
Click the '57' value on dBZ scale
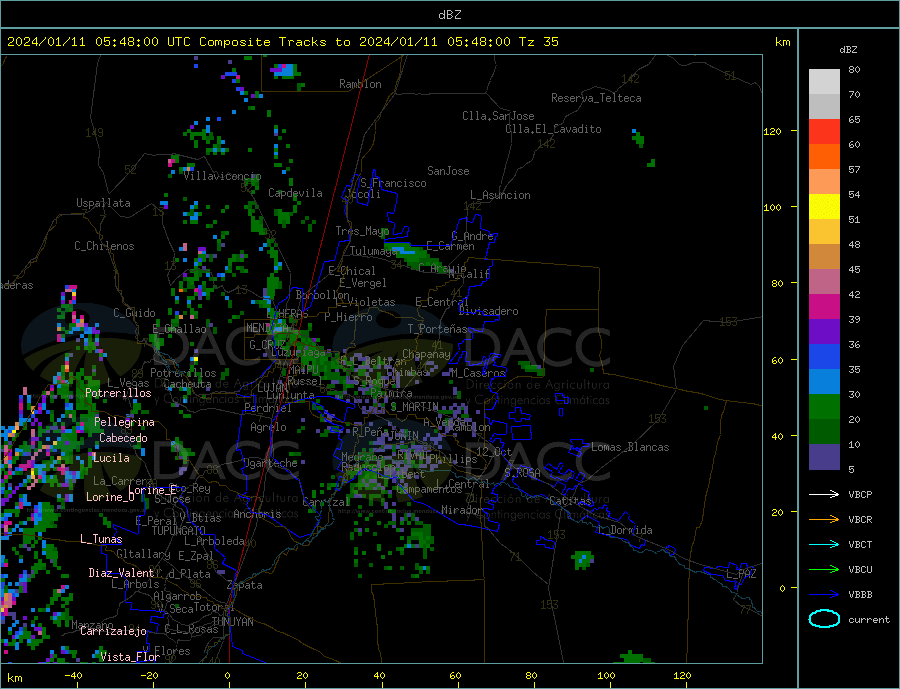[854, 169]
